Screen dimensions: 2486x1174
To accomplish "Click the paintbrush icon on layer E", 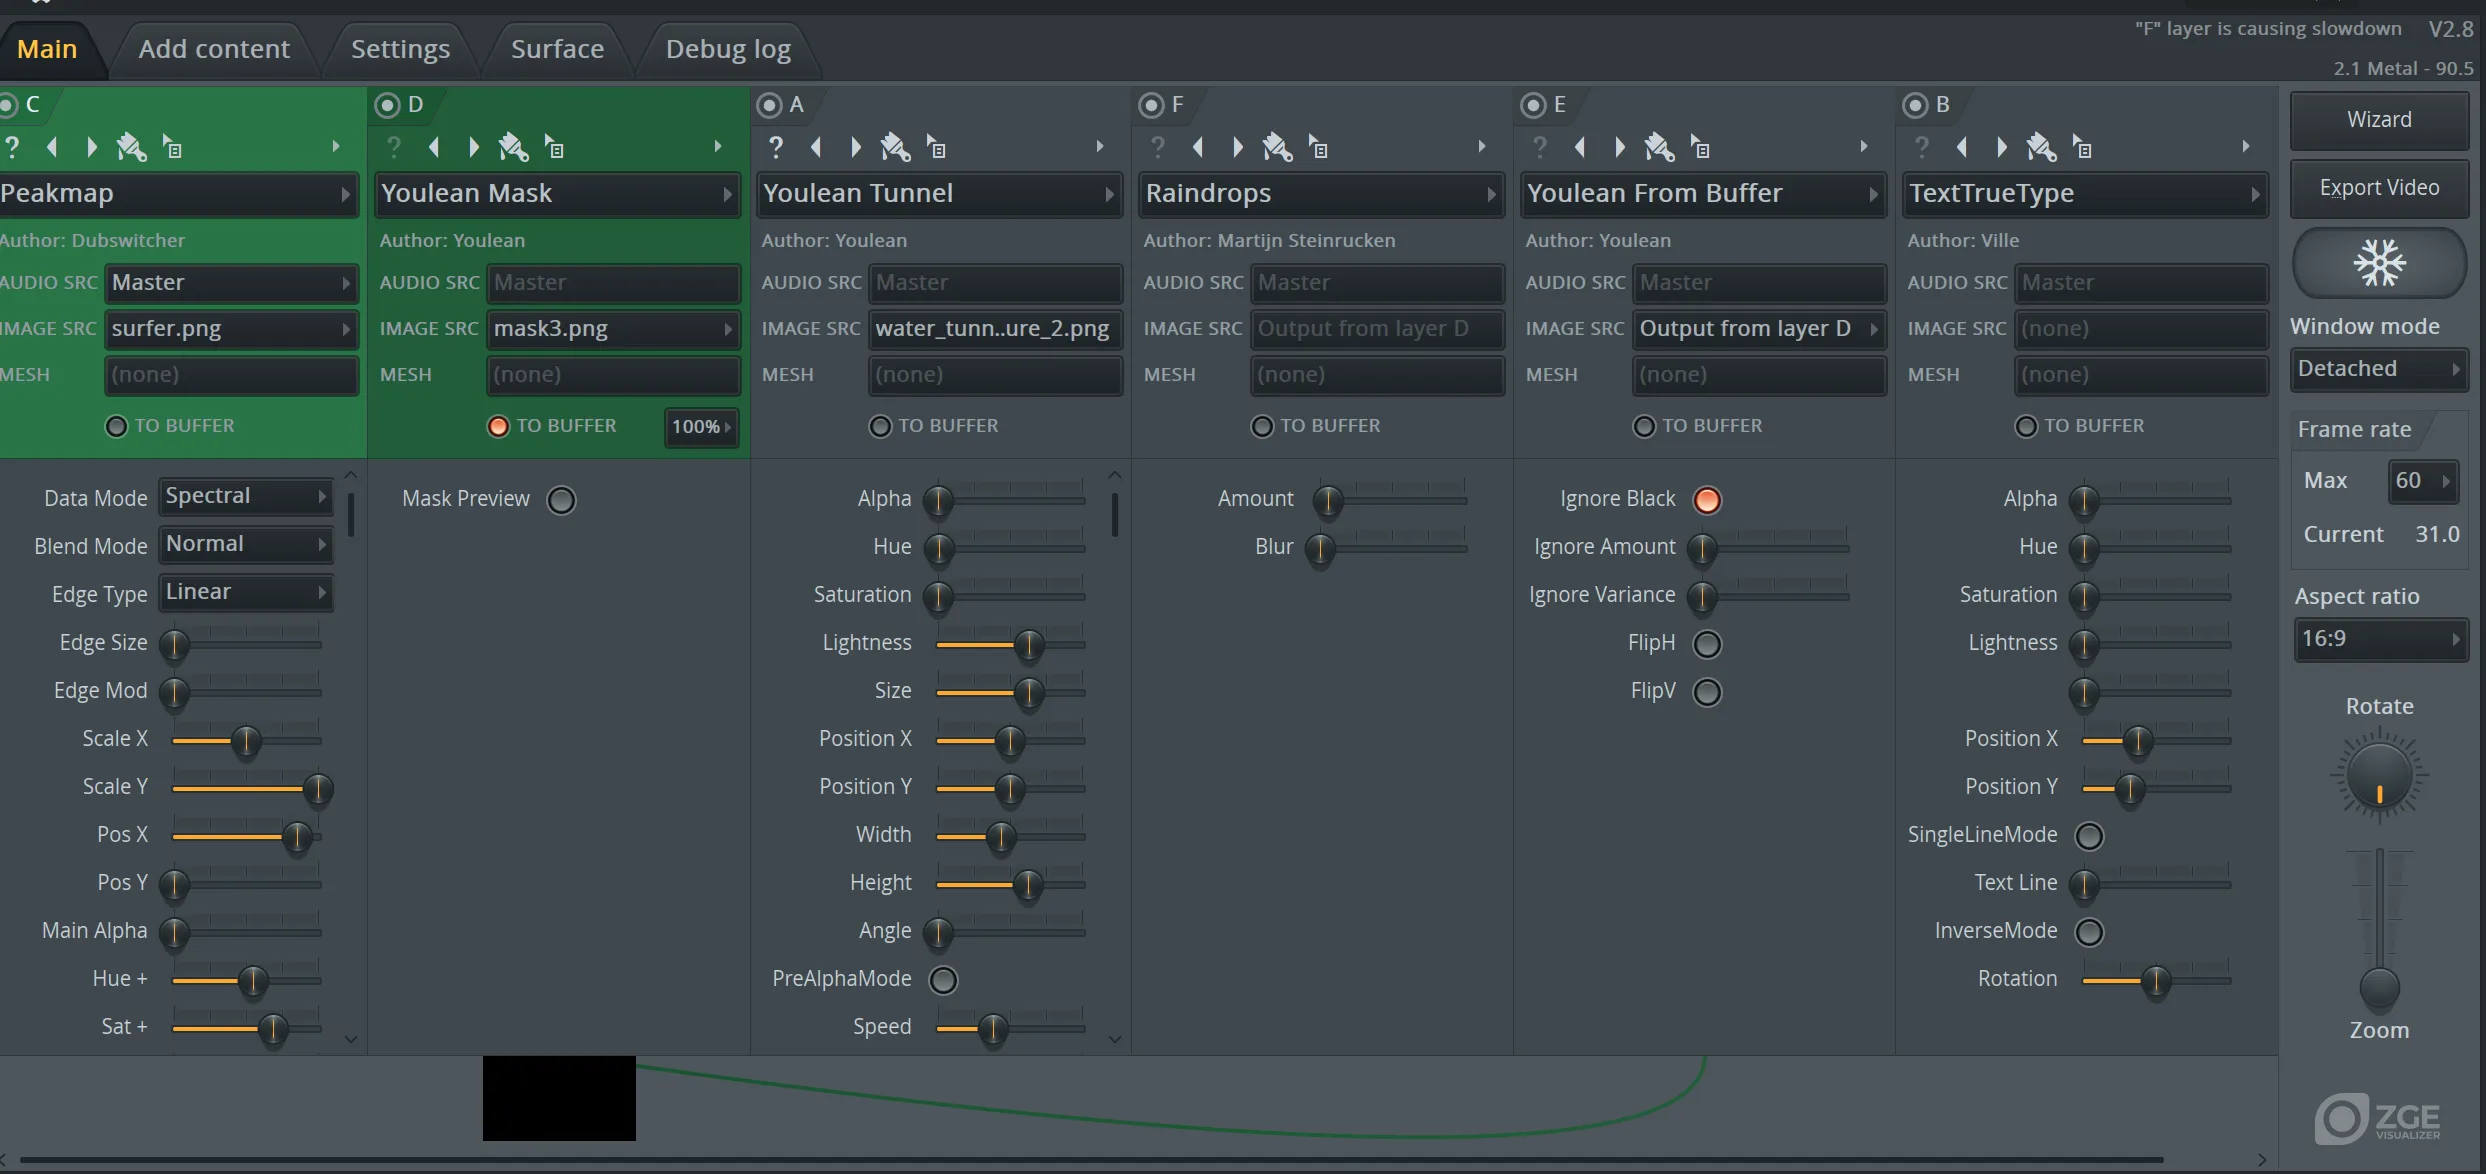I will [x=1659, y=147].
